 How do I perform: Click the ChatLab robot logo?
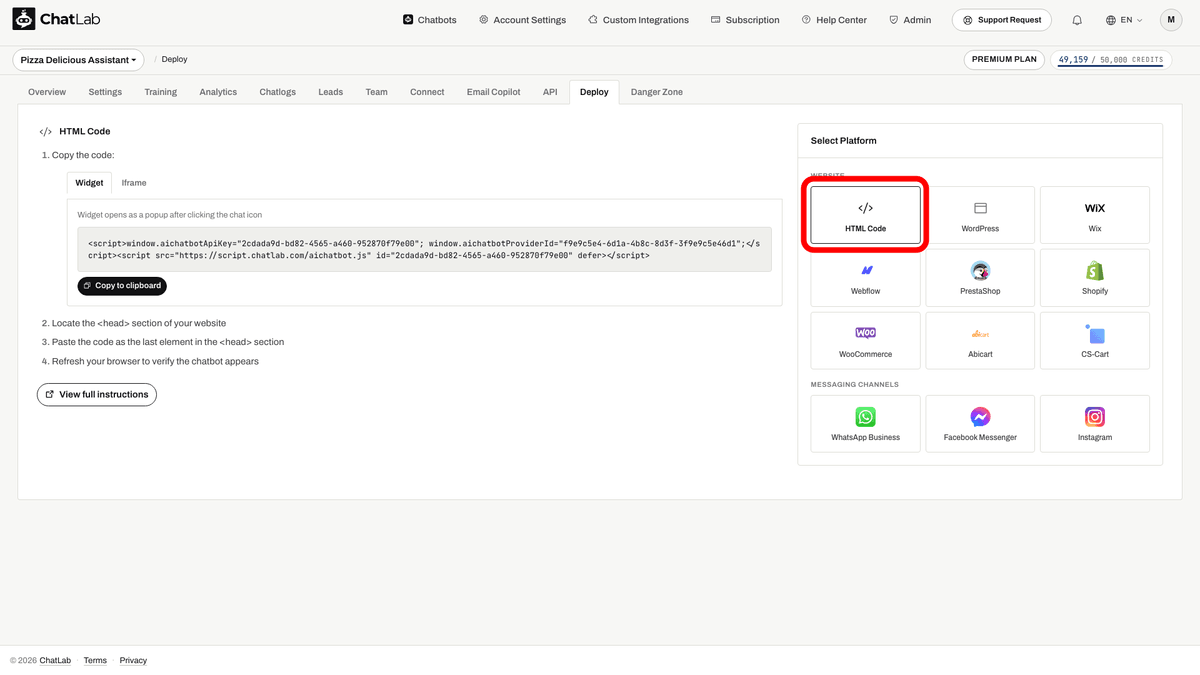pos(24,19)
